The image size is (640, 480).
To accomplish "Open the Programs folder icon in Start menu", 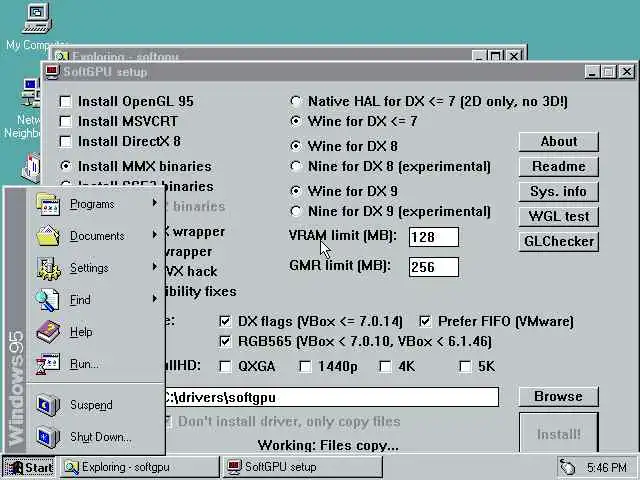I will point(48,204).
